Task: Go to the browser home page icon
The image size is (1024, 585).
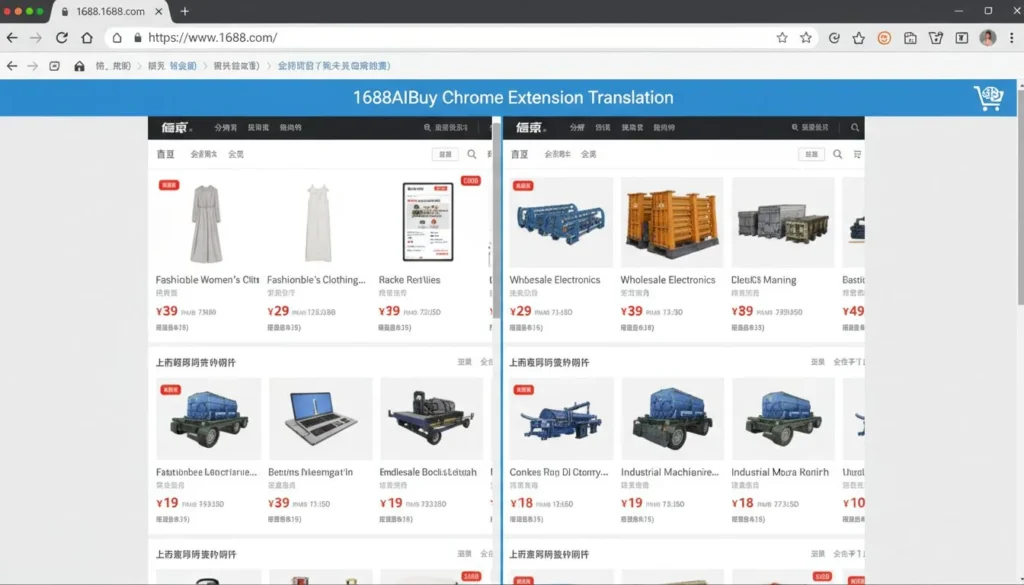Action: [87, 38]
